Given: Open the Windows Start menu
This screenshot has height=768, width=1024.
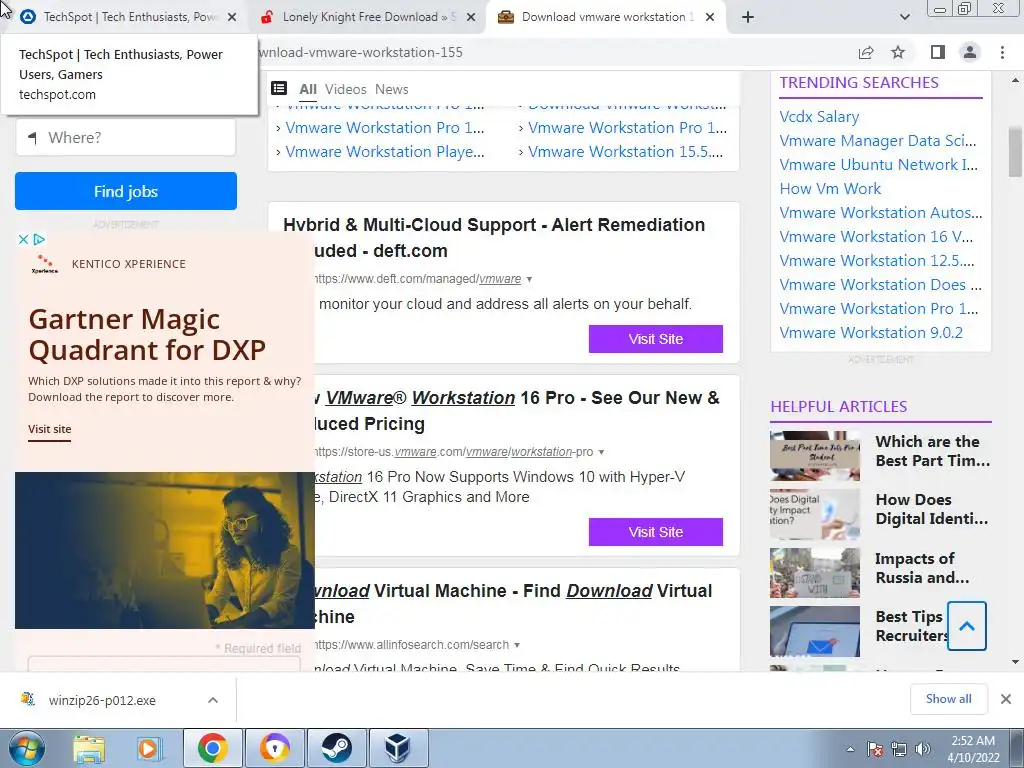Looking at the screenshot, I should pos(26,748).
